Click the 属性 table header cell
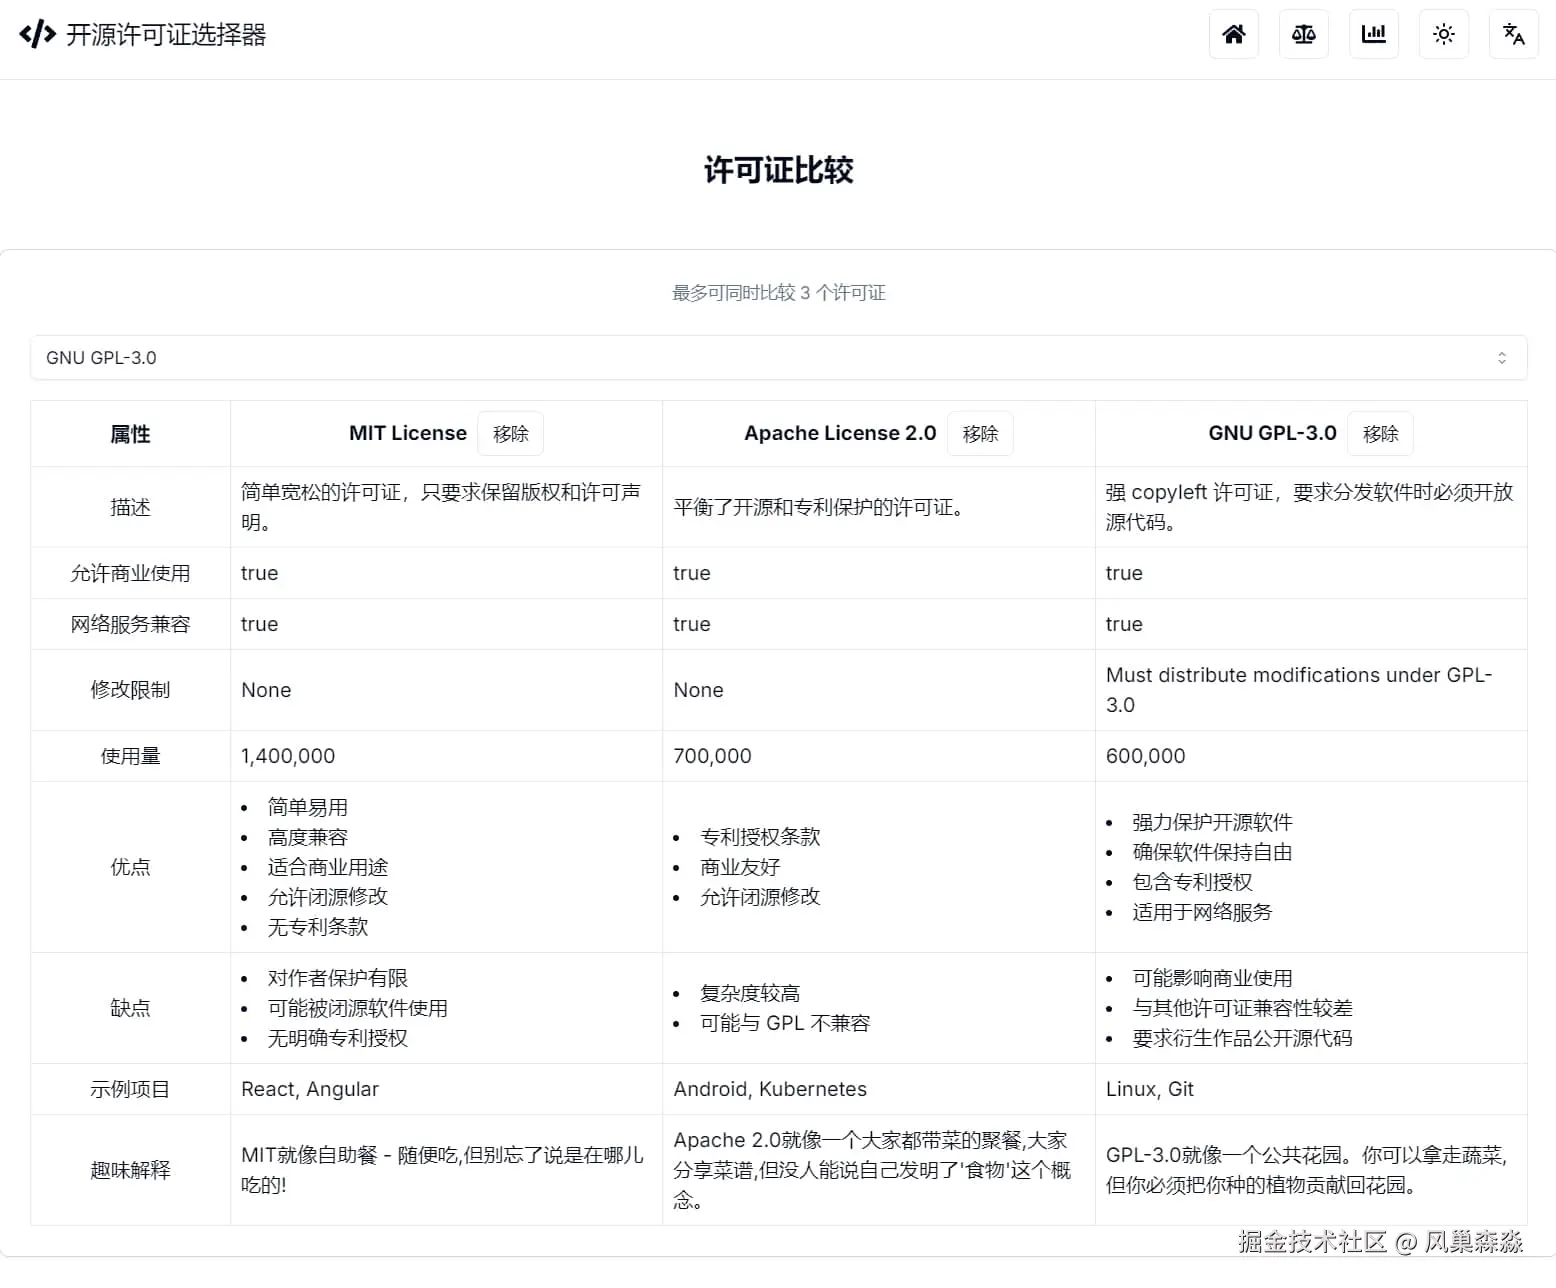Viewport: 1556px width, 1288px height. [x=129, y=433]
